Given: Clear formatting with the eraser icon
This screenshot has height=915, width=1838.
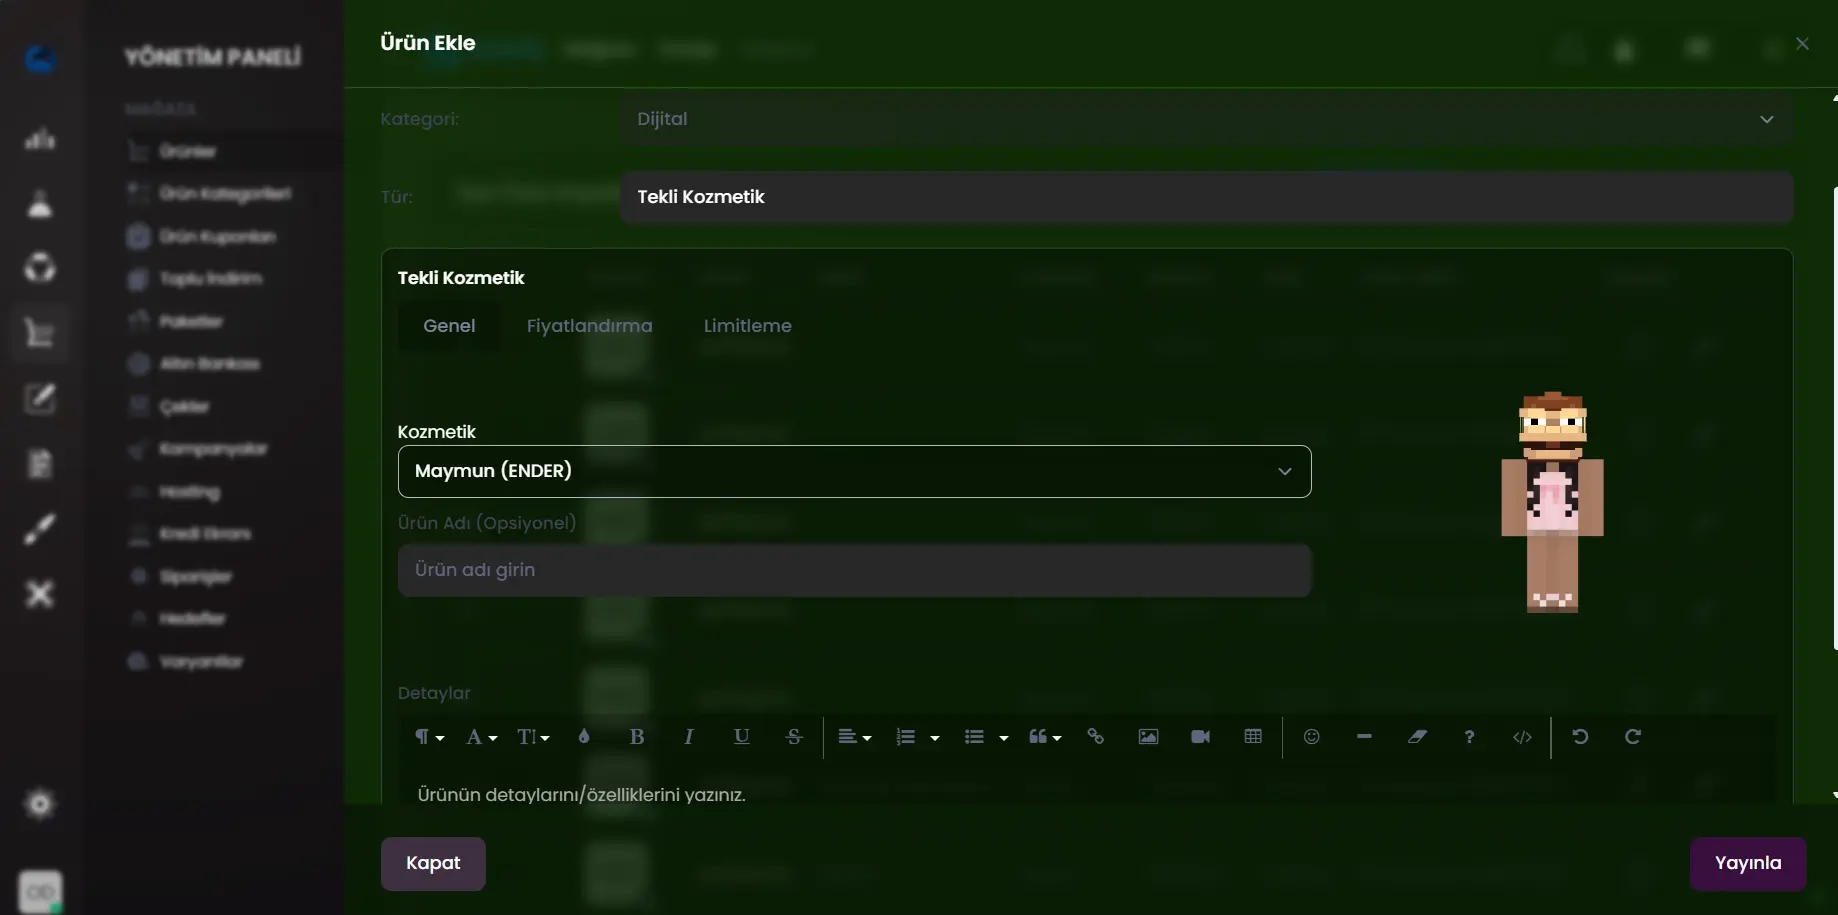Looking at the screenshot, I should pyautogui.click(x=1417, y=737).
